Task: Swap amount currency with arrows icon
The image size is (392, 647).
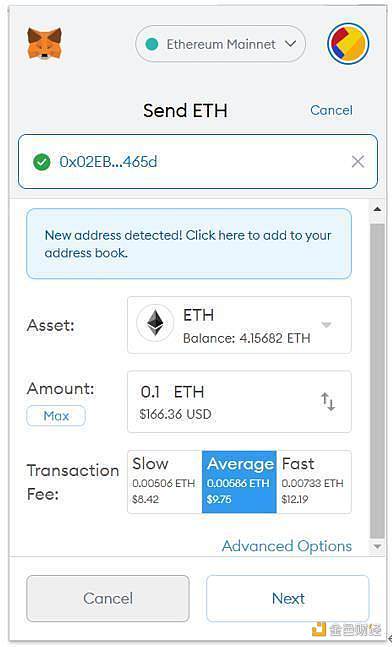Action: tap(328, 401)
